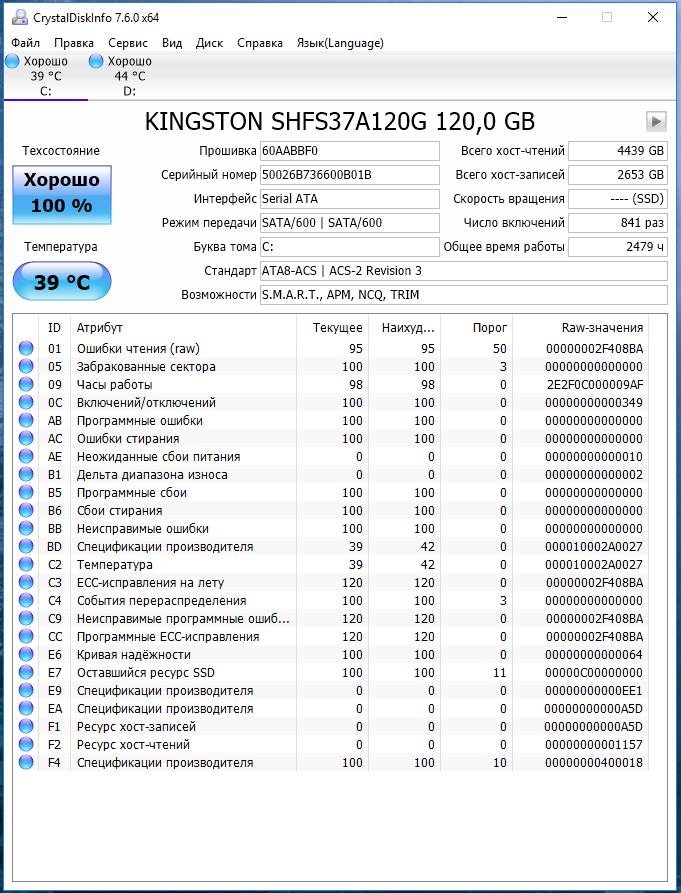
Task: Click the status orb for Дельта диапазона износа
Action: [26, 474]
